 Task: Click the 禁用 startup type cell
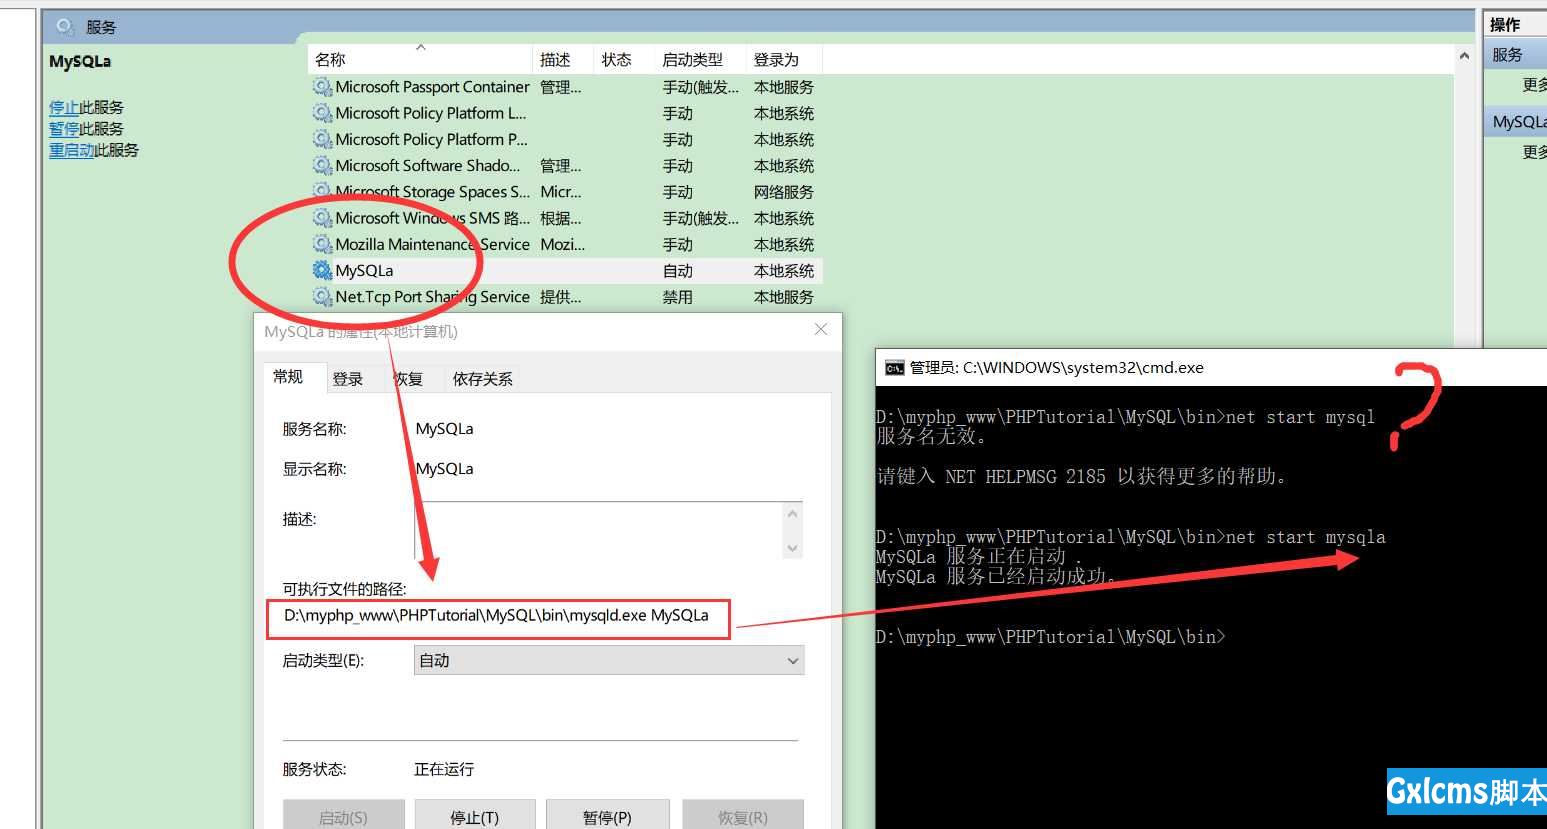(677, 297)
